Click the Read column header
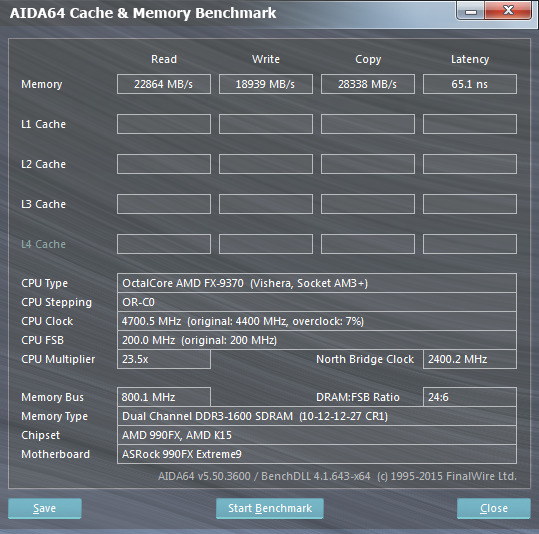This screenshot has height=534, width=539. 164,59
